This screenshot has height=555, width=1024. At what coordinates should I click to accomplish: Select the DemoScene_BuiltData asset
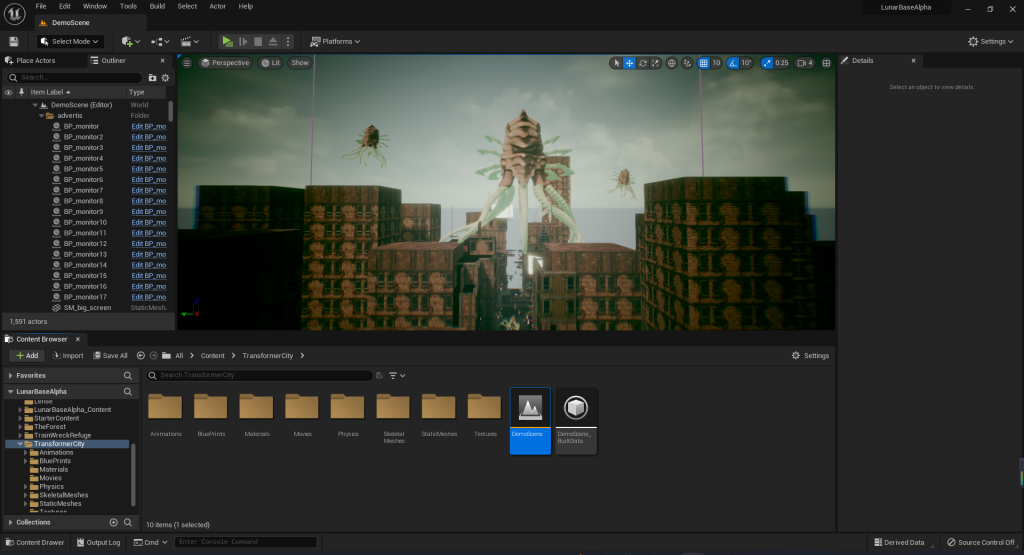pos(576,420)
